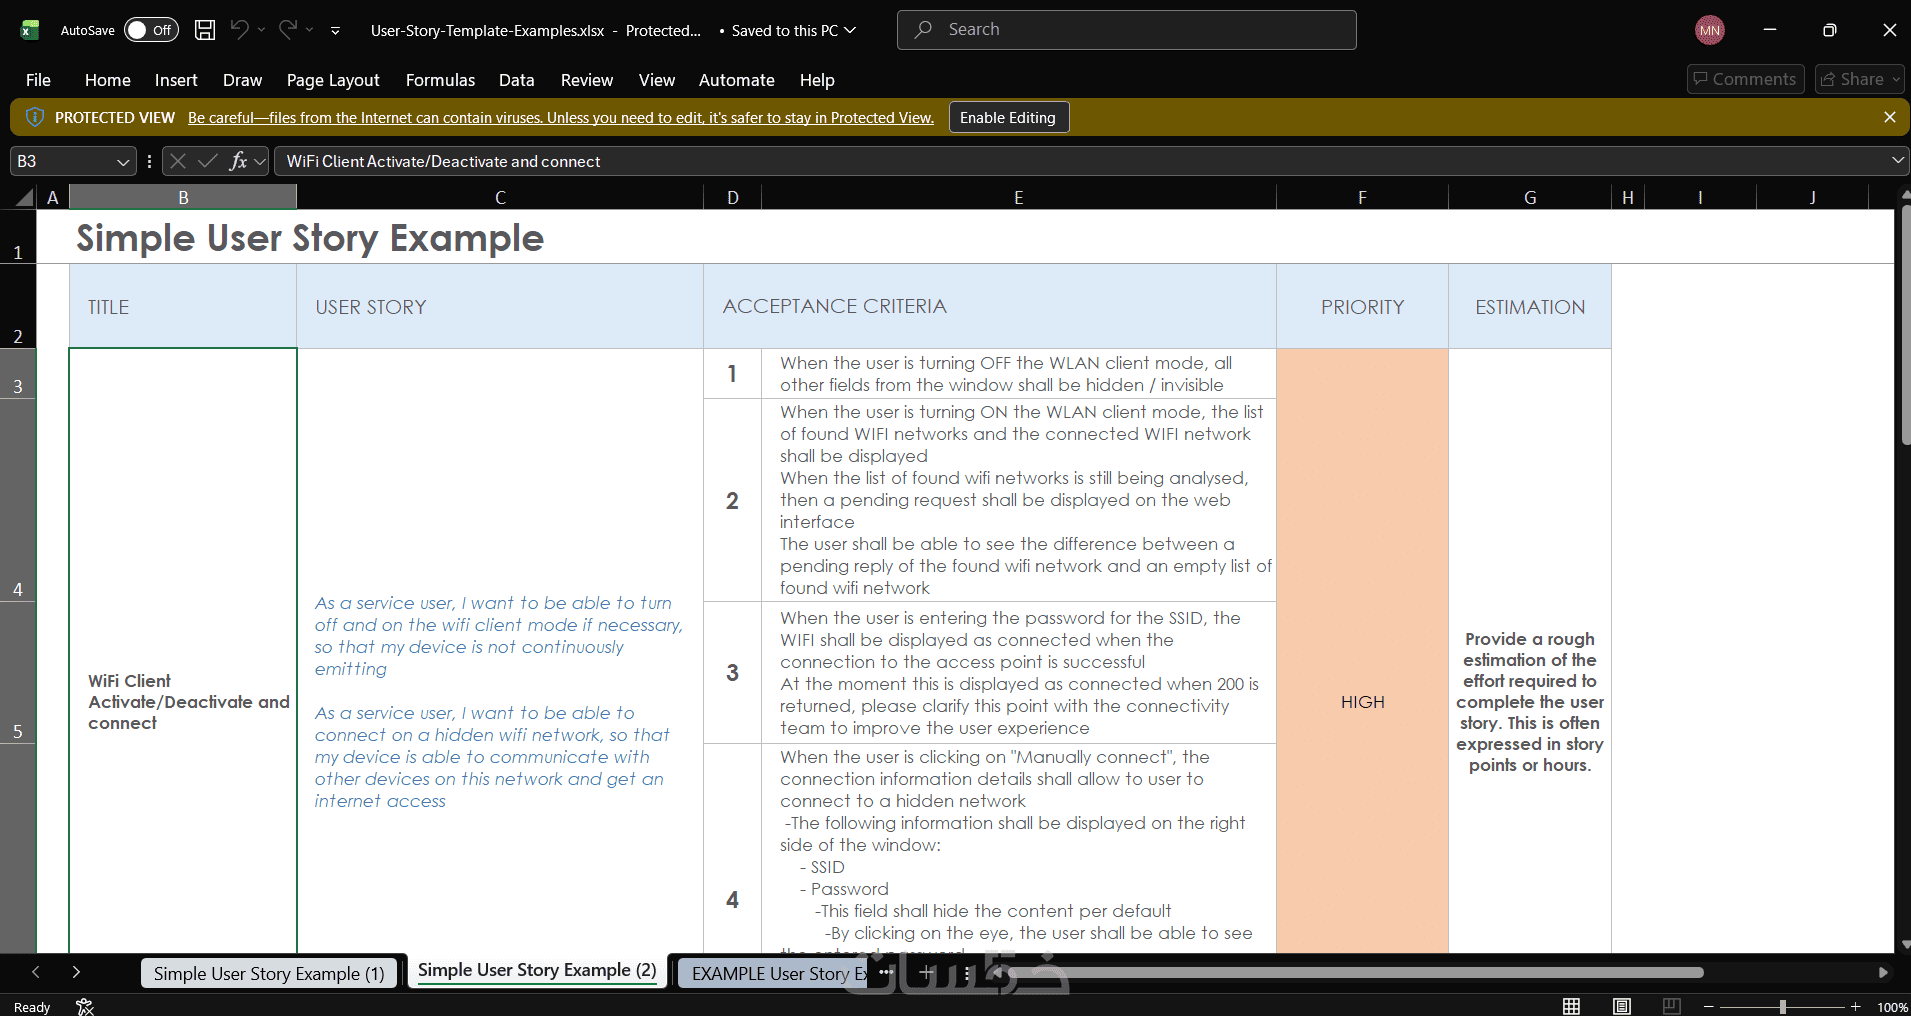Open Customize Quick Access Toolbar dropdown
This screenshot has width=1911, height=1016.
pyautogui.click(x=335, y=31)
